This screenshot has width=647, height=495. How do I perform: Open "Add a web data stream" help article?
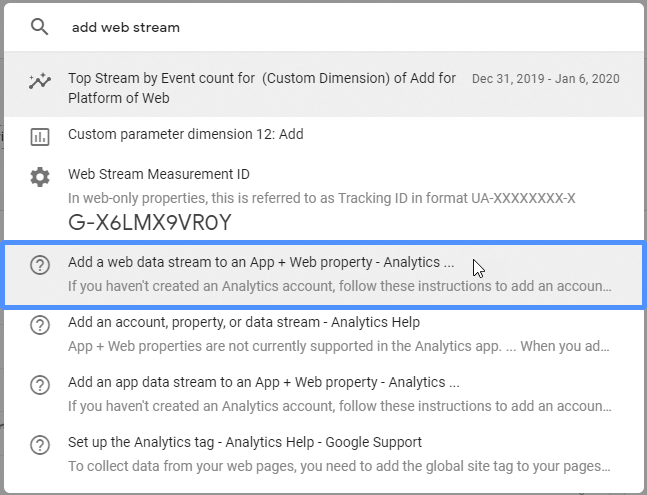324,275
